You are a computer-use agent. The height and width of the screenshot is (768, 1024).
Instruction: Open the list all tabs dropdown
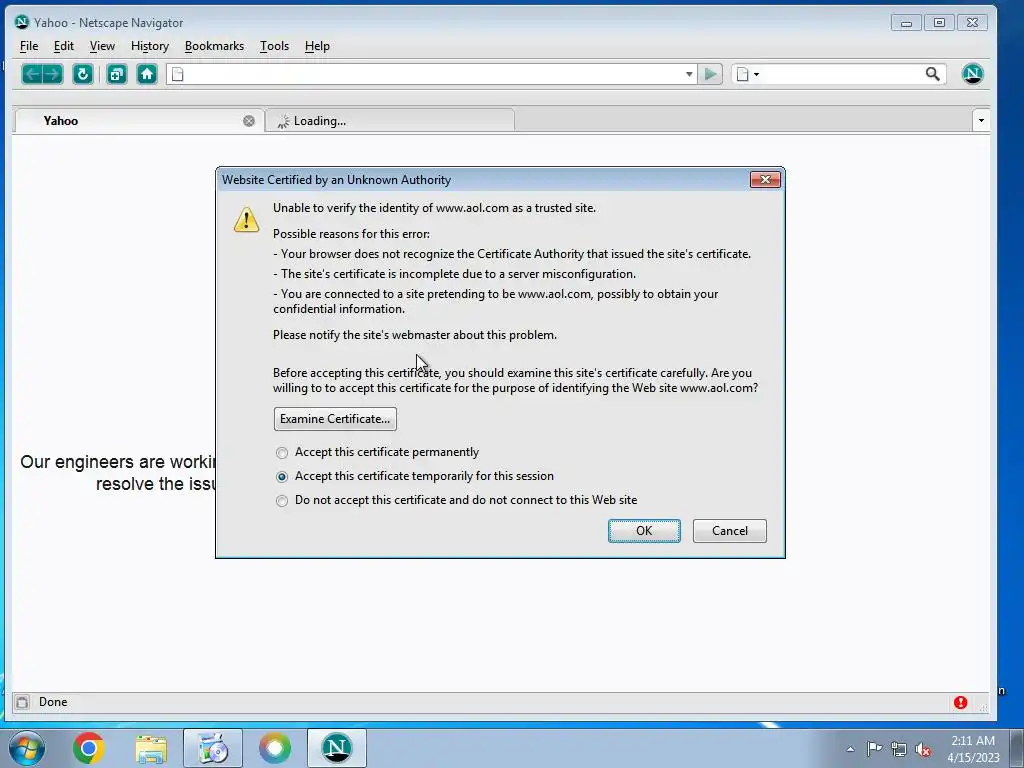tap(981, 120)
